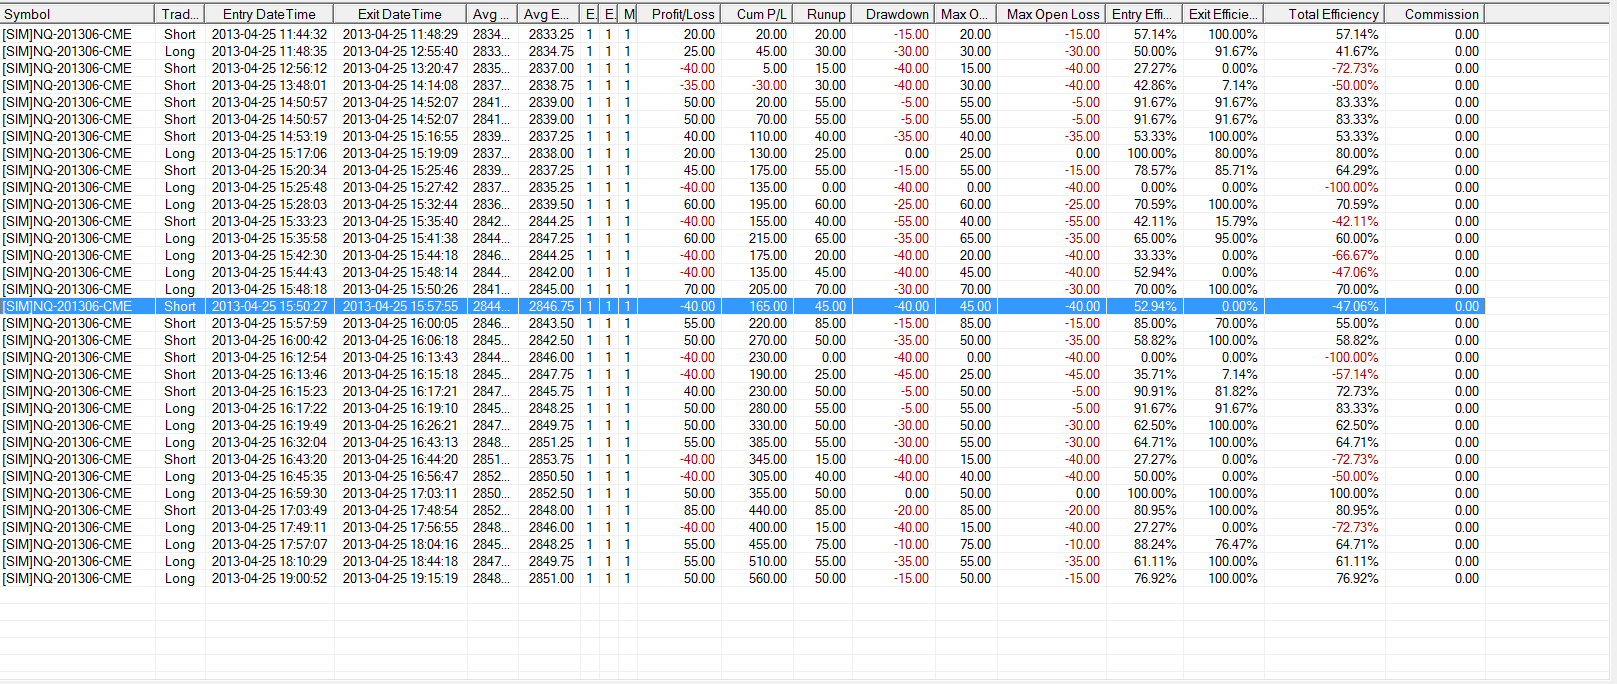
Task: Click the Entry Effi... column header
Action: tap(1144, 14)
